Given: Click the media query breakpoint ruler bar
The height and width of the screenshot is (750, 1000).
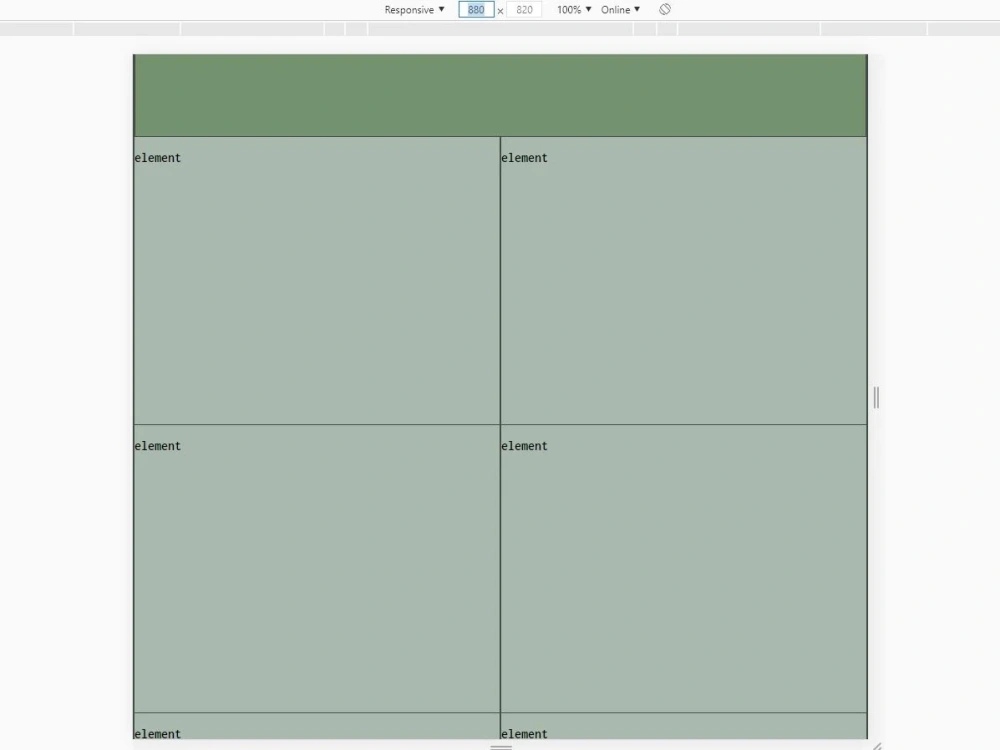Looking at the screenshot, I should pos(500,29).
